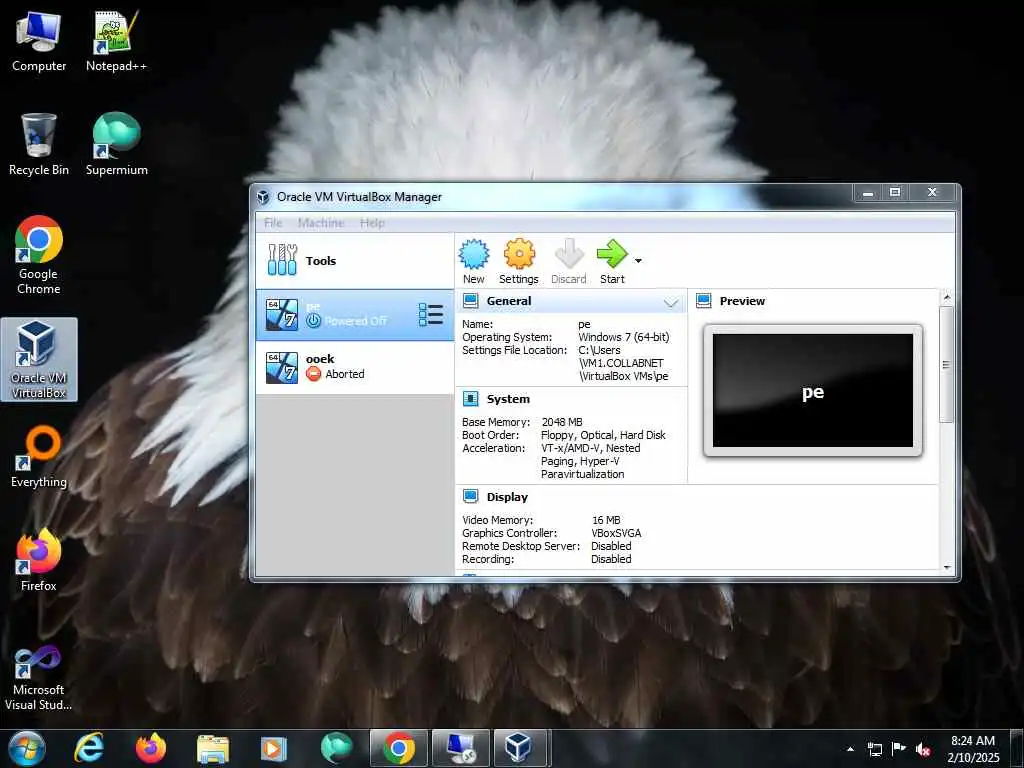This screenshot has height=768, width=1024.
Task: Minimize the VirtualBox Manager window
Action: pos(868,192)
